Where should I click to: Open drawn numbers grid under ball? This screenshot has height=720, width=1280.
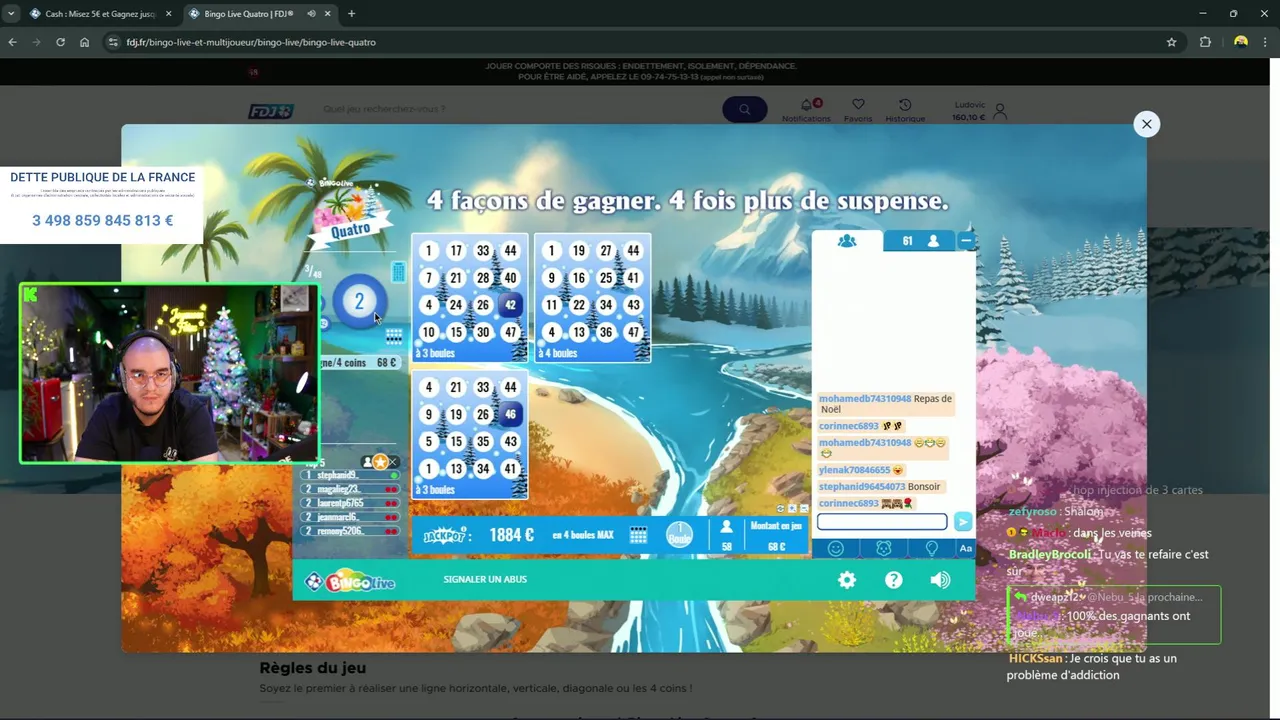(394, 336)
